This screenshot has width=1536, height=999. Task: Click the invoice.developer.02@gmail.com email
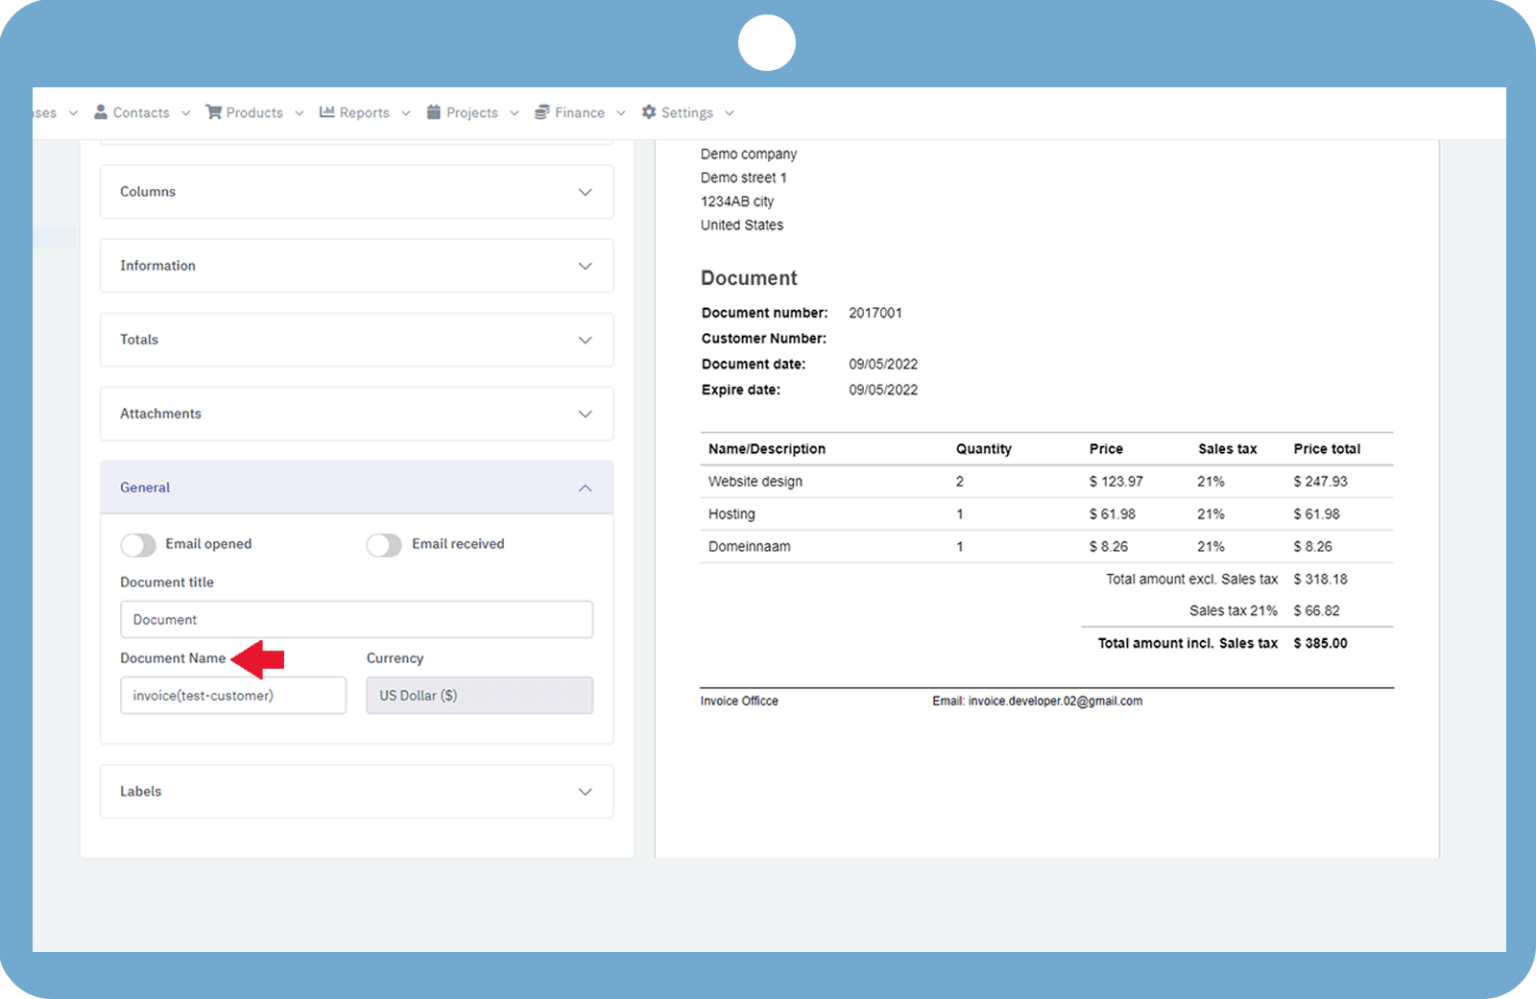(x=1054, y=702)
